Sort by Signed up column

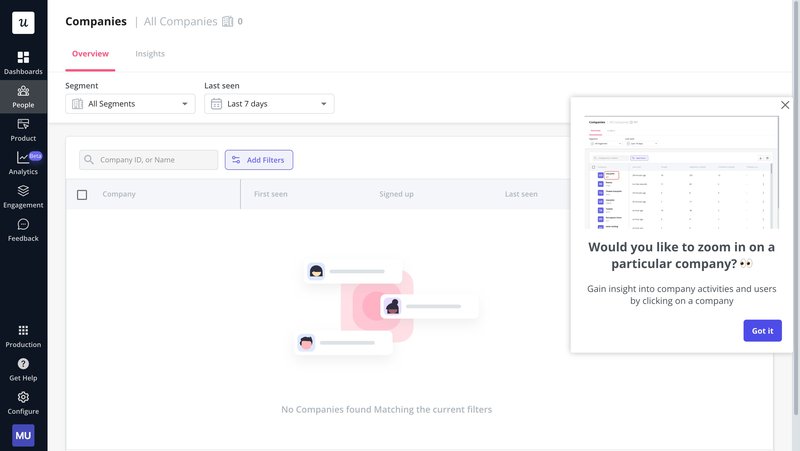click(396, 194)
